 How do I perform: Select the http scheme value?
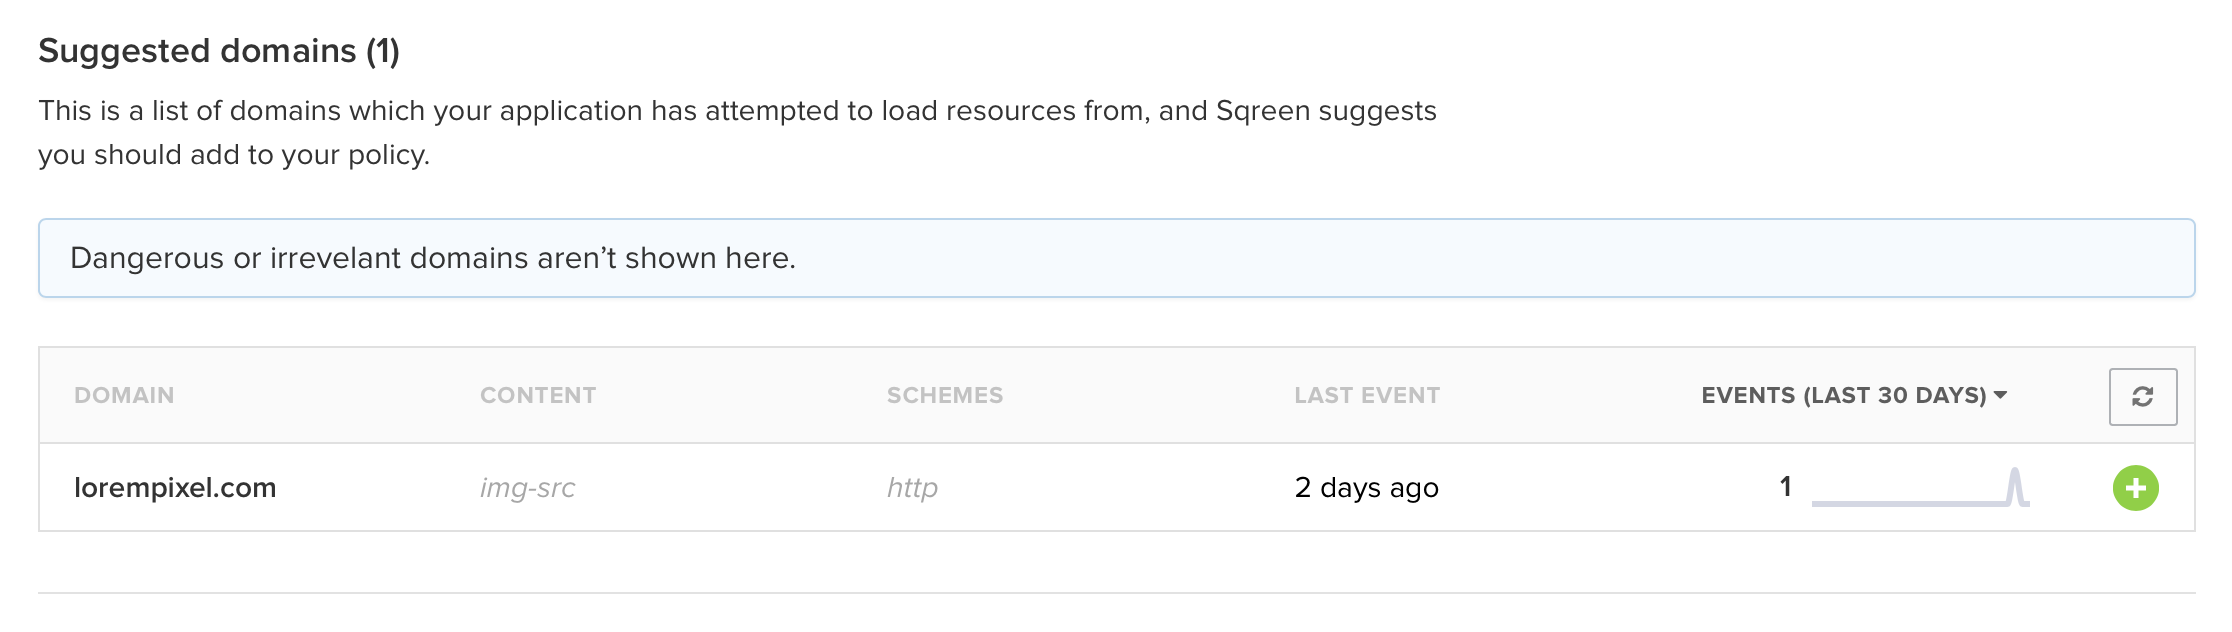coord(912,488)
